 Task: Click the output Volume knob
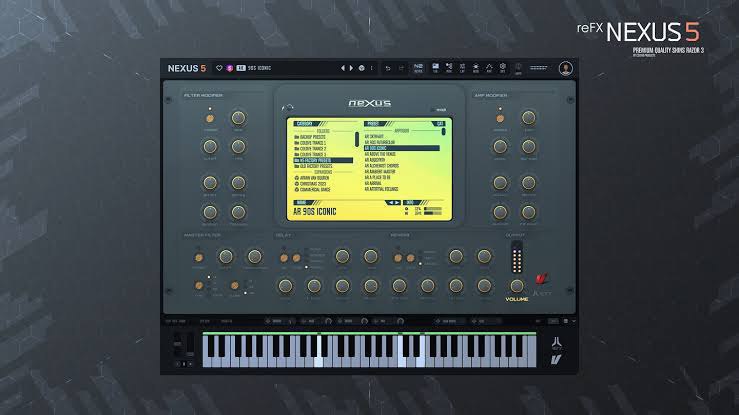point(517,285)
